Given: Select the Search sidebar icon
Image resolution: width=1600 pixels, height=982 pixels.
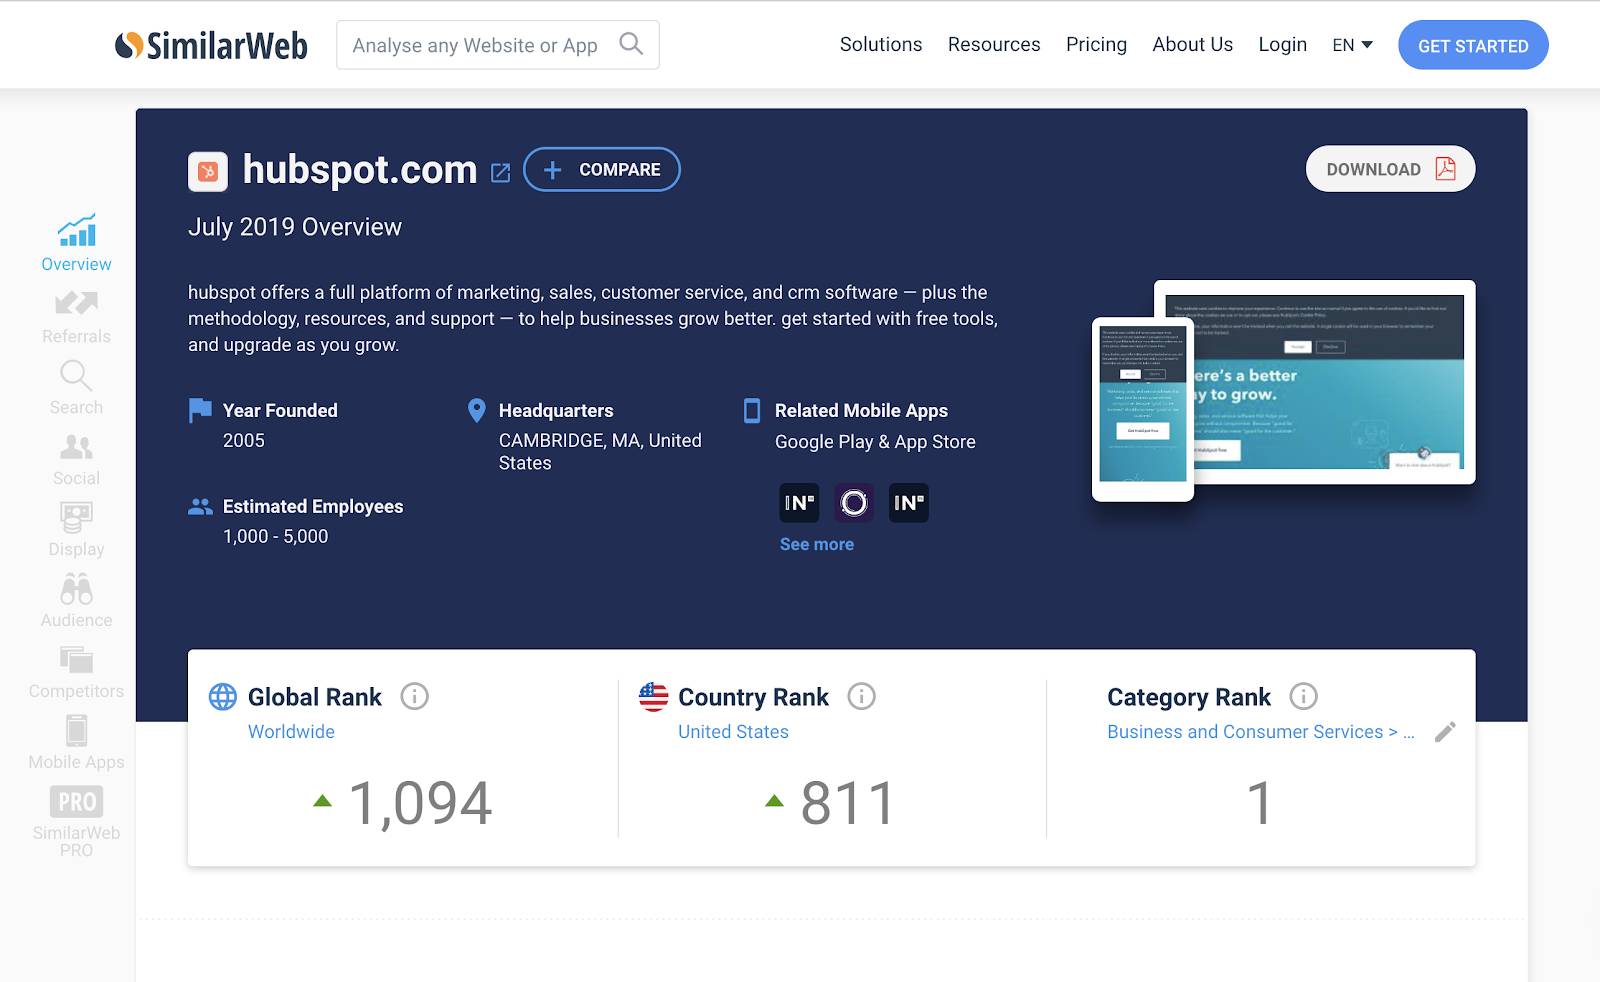Looking at the screenshot, I should 76,375.
